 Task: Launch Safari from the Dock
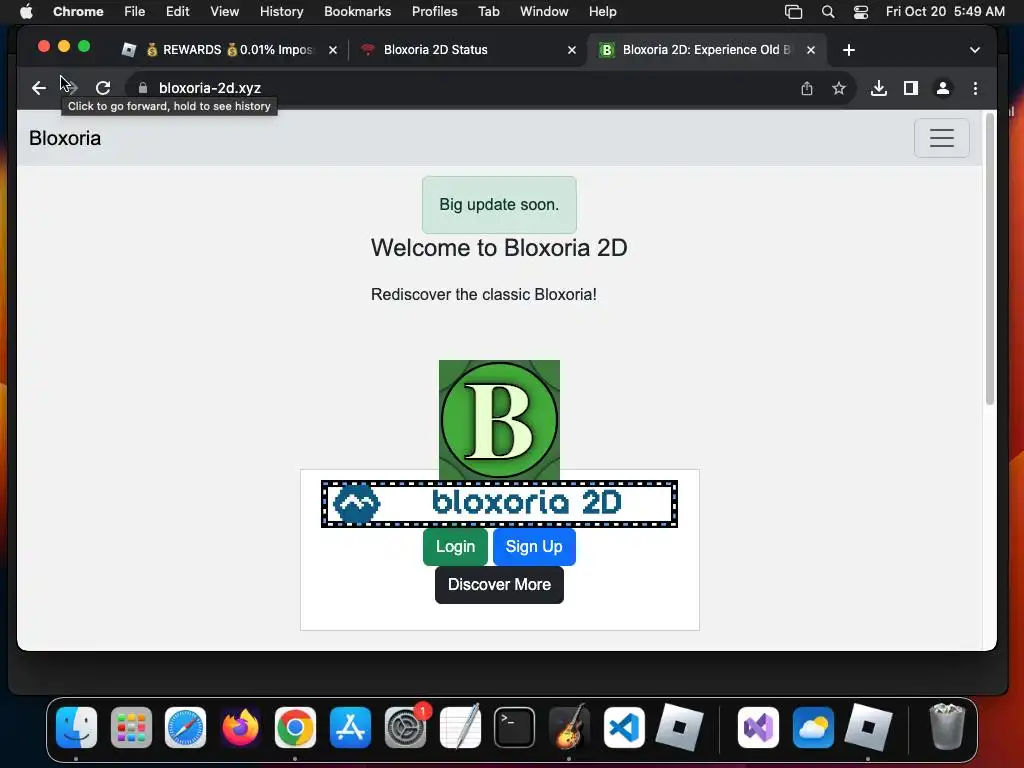pyautogui.click(x=185, y=728)
